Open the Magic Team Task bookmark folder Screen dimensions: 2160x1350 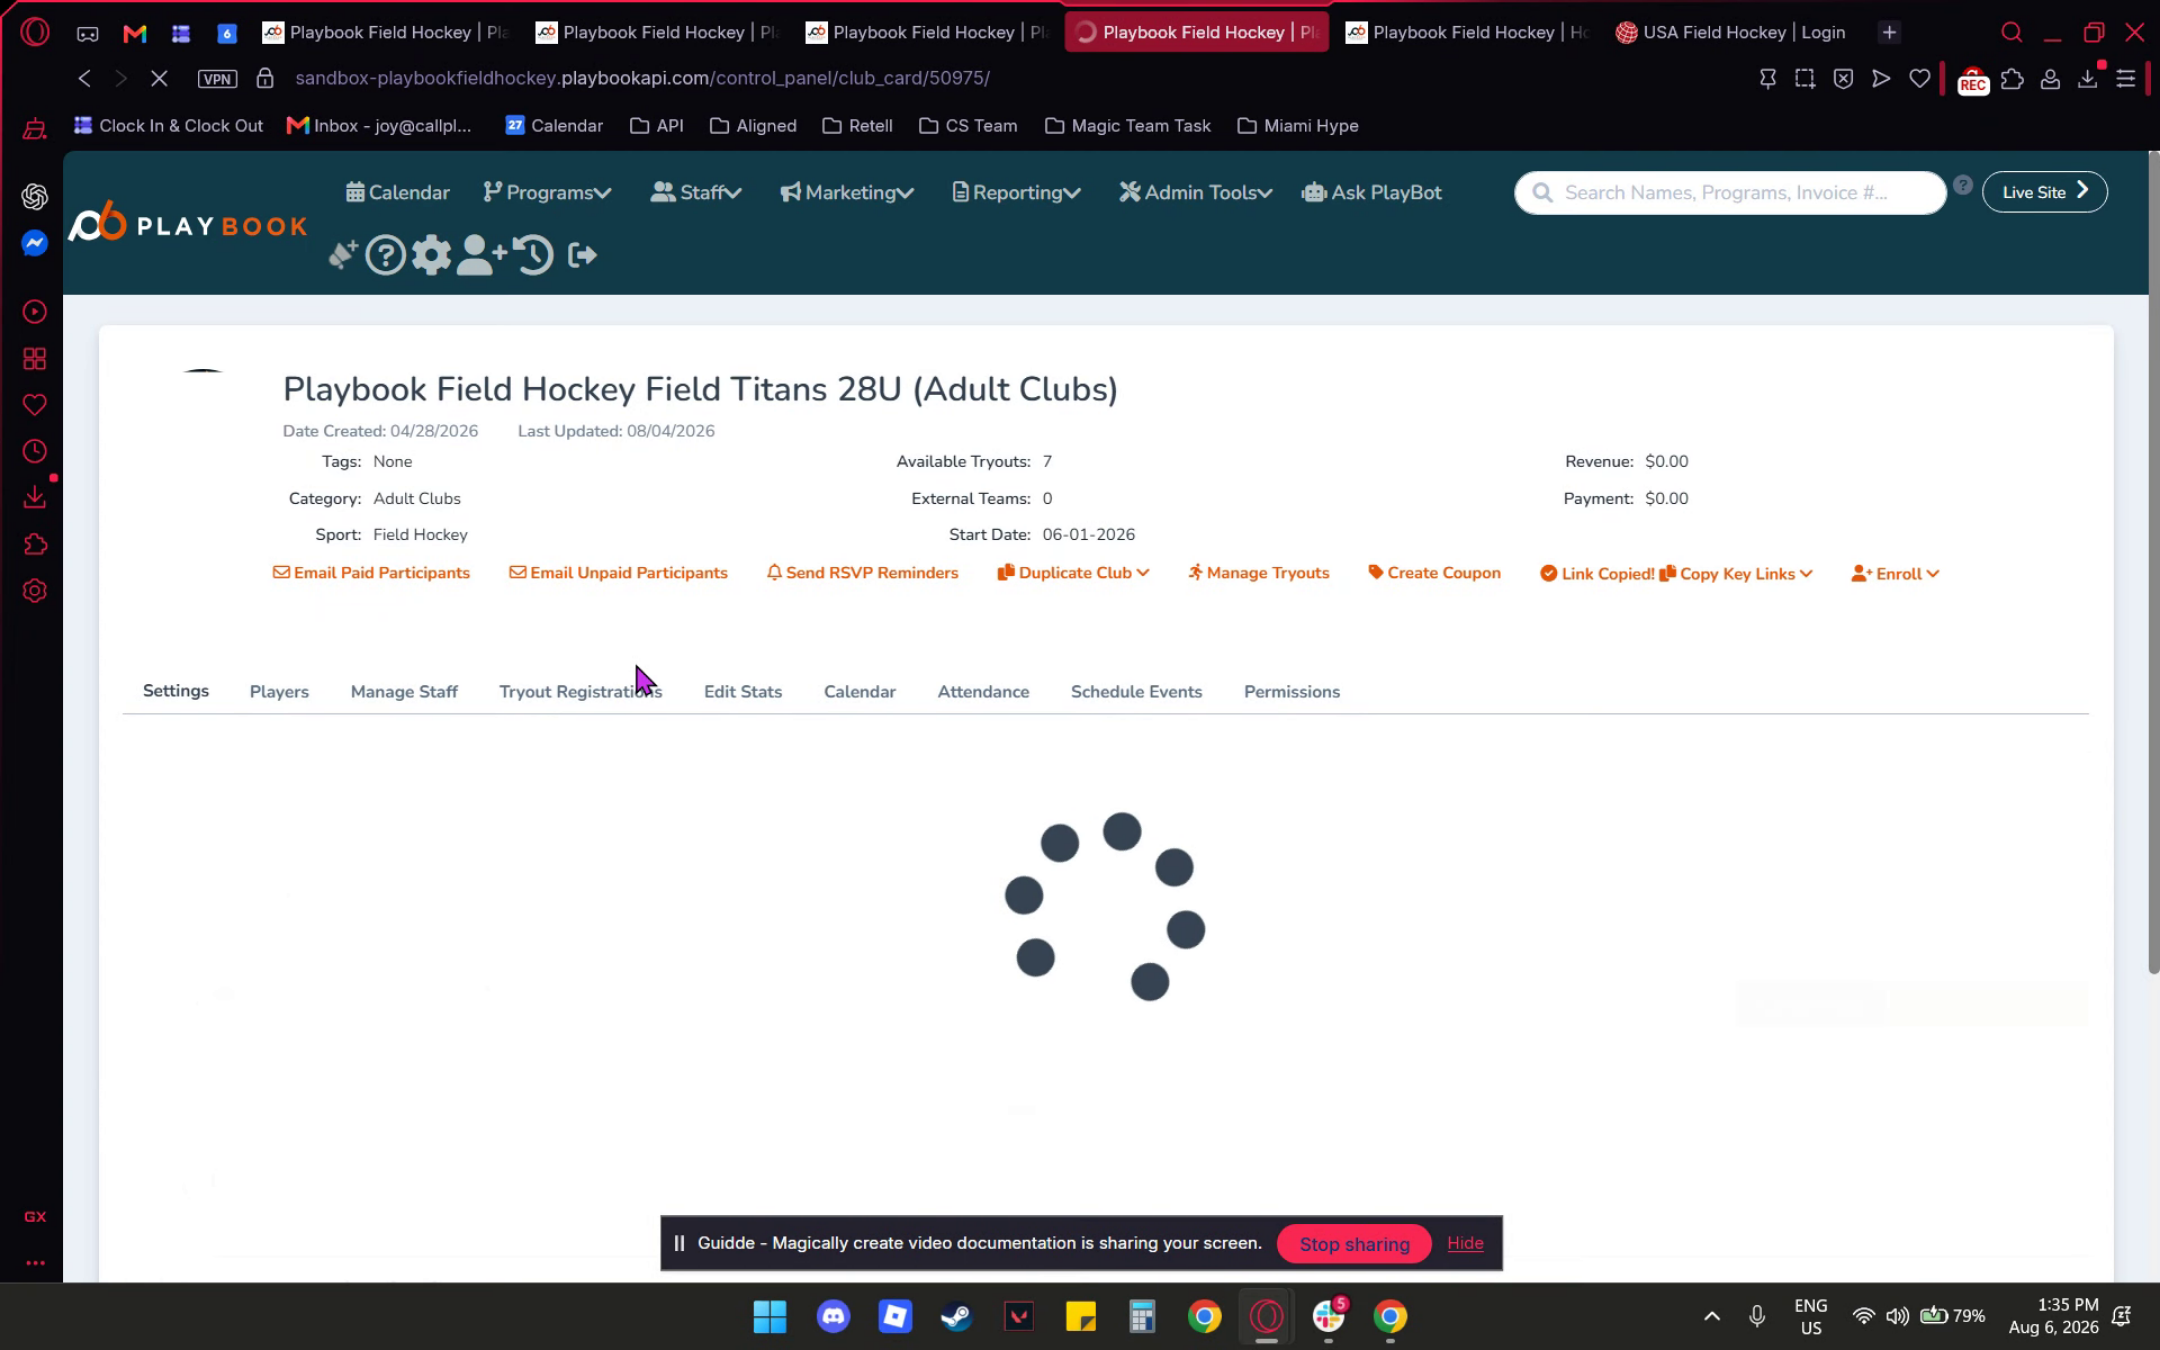click(1128, 126)
